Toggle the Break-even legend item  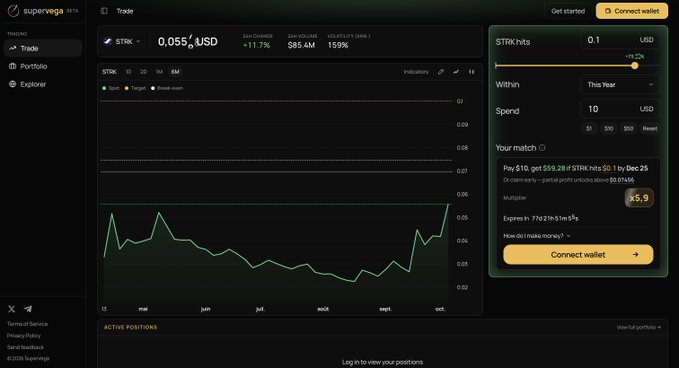(167, 88)
